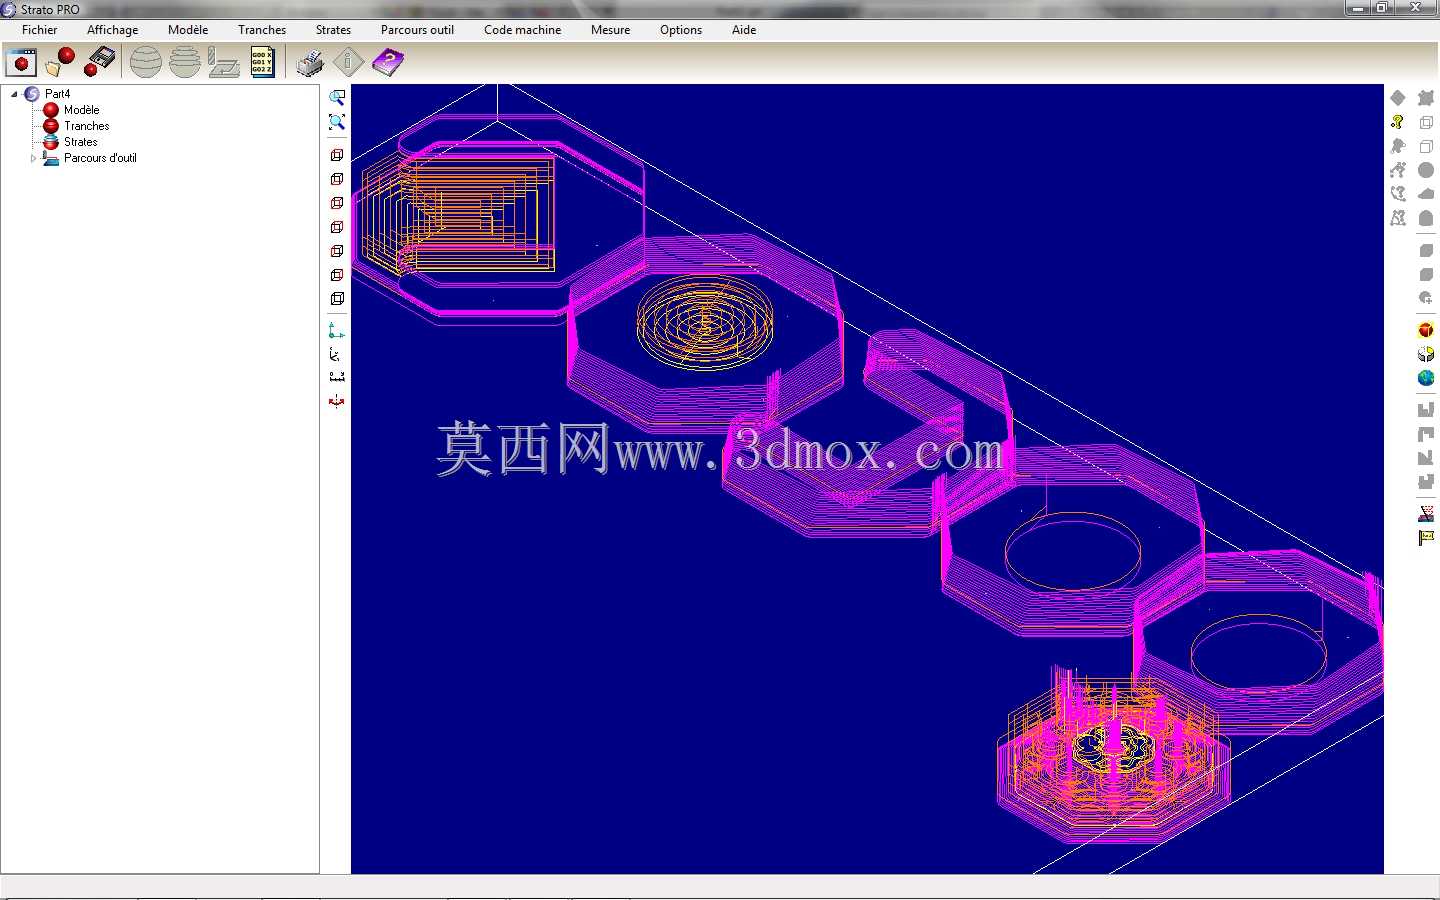Open the Code machine menu
This screenshot has width=1440, height=900.
click(x=522, y=30)
